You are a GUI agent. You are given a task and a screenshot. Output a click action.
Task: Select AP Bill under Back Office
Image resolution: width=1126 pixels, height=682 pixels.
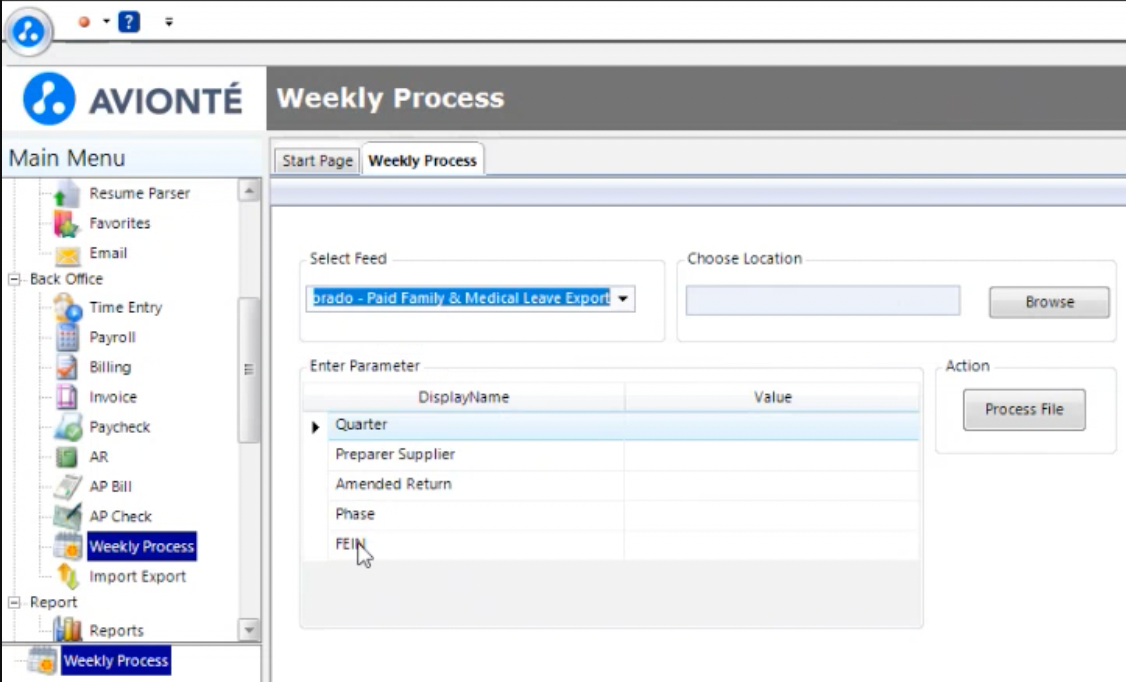(110, 487)
